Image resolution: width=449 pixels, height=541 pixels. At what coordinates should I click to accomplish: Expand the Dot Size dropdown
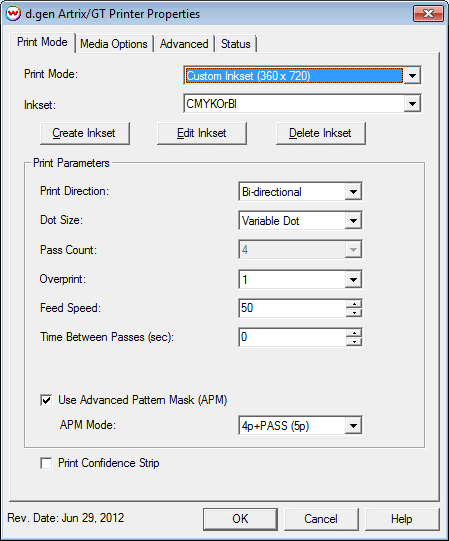click(353, 221)
